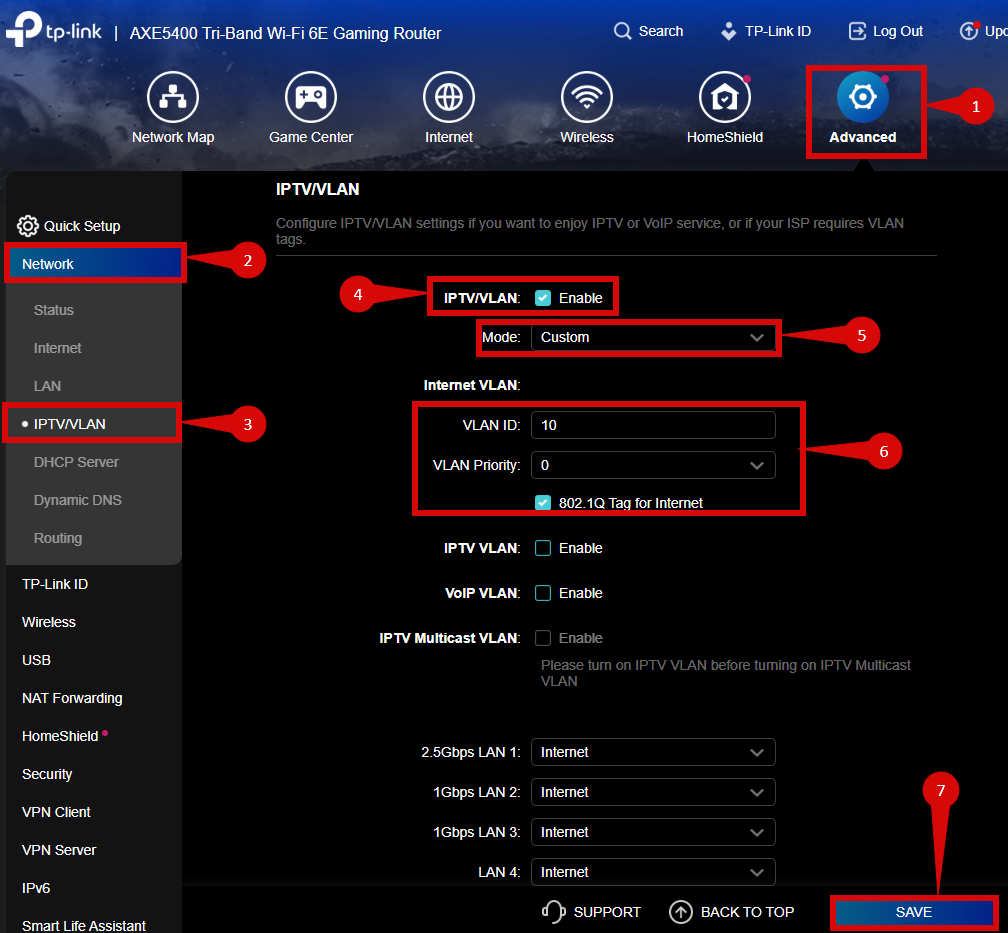
Task: Open VPN Client in the sidebar
Action: tap(57, 811)
